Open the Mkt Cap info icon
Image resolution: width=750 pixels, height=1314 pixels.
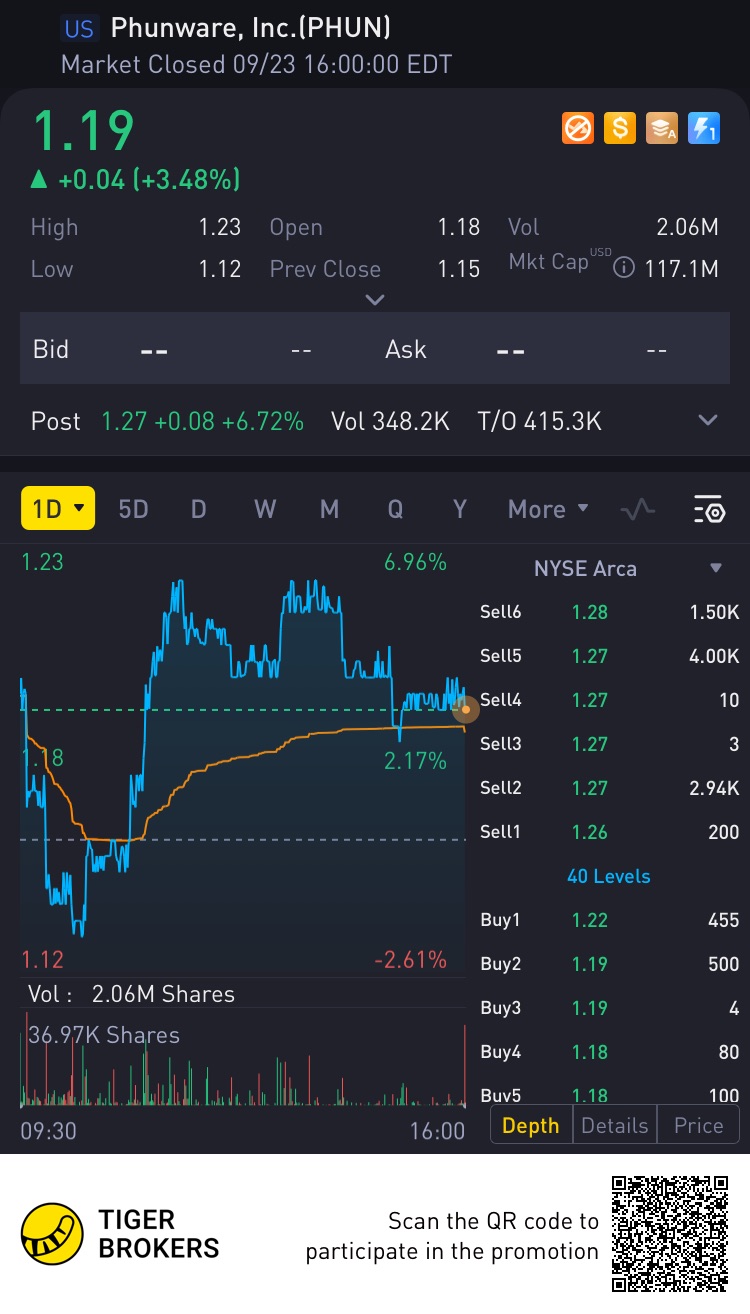coord(624,268)
